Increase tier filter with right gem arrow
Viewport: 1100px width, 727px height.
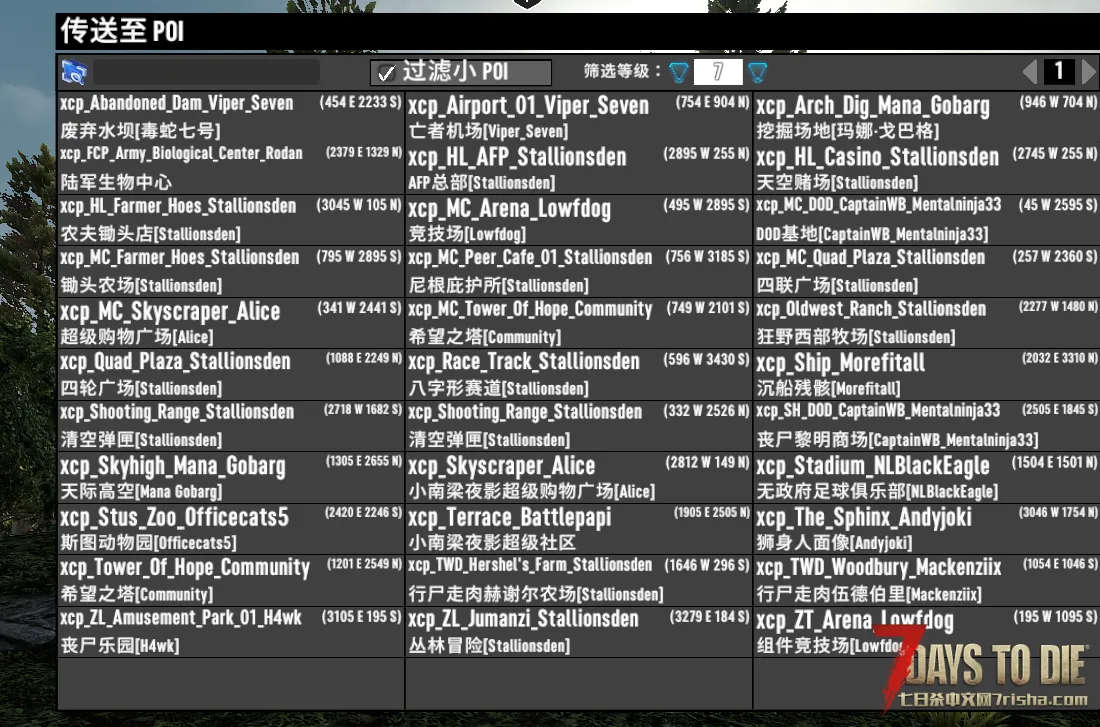point(758,72)
